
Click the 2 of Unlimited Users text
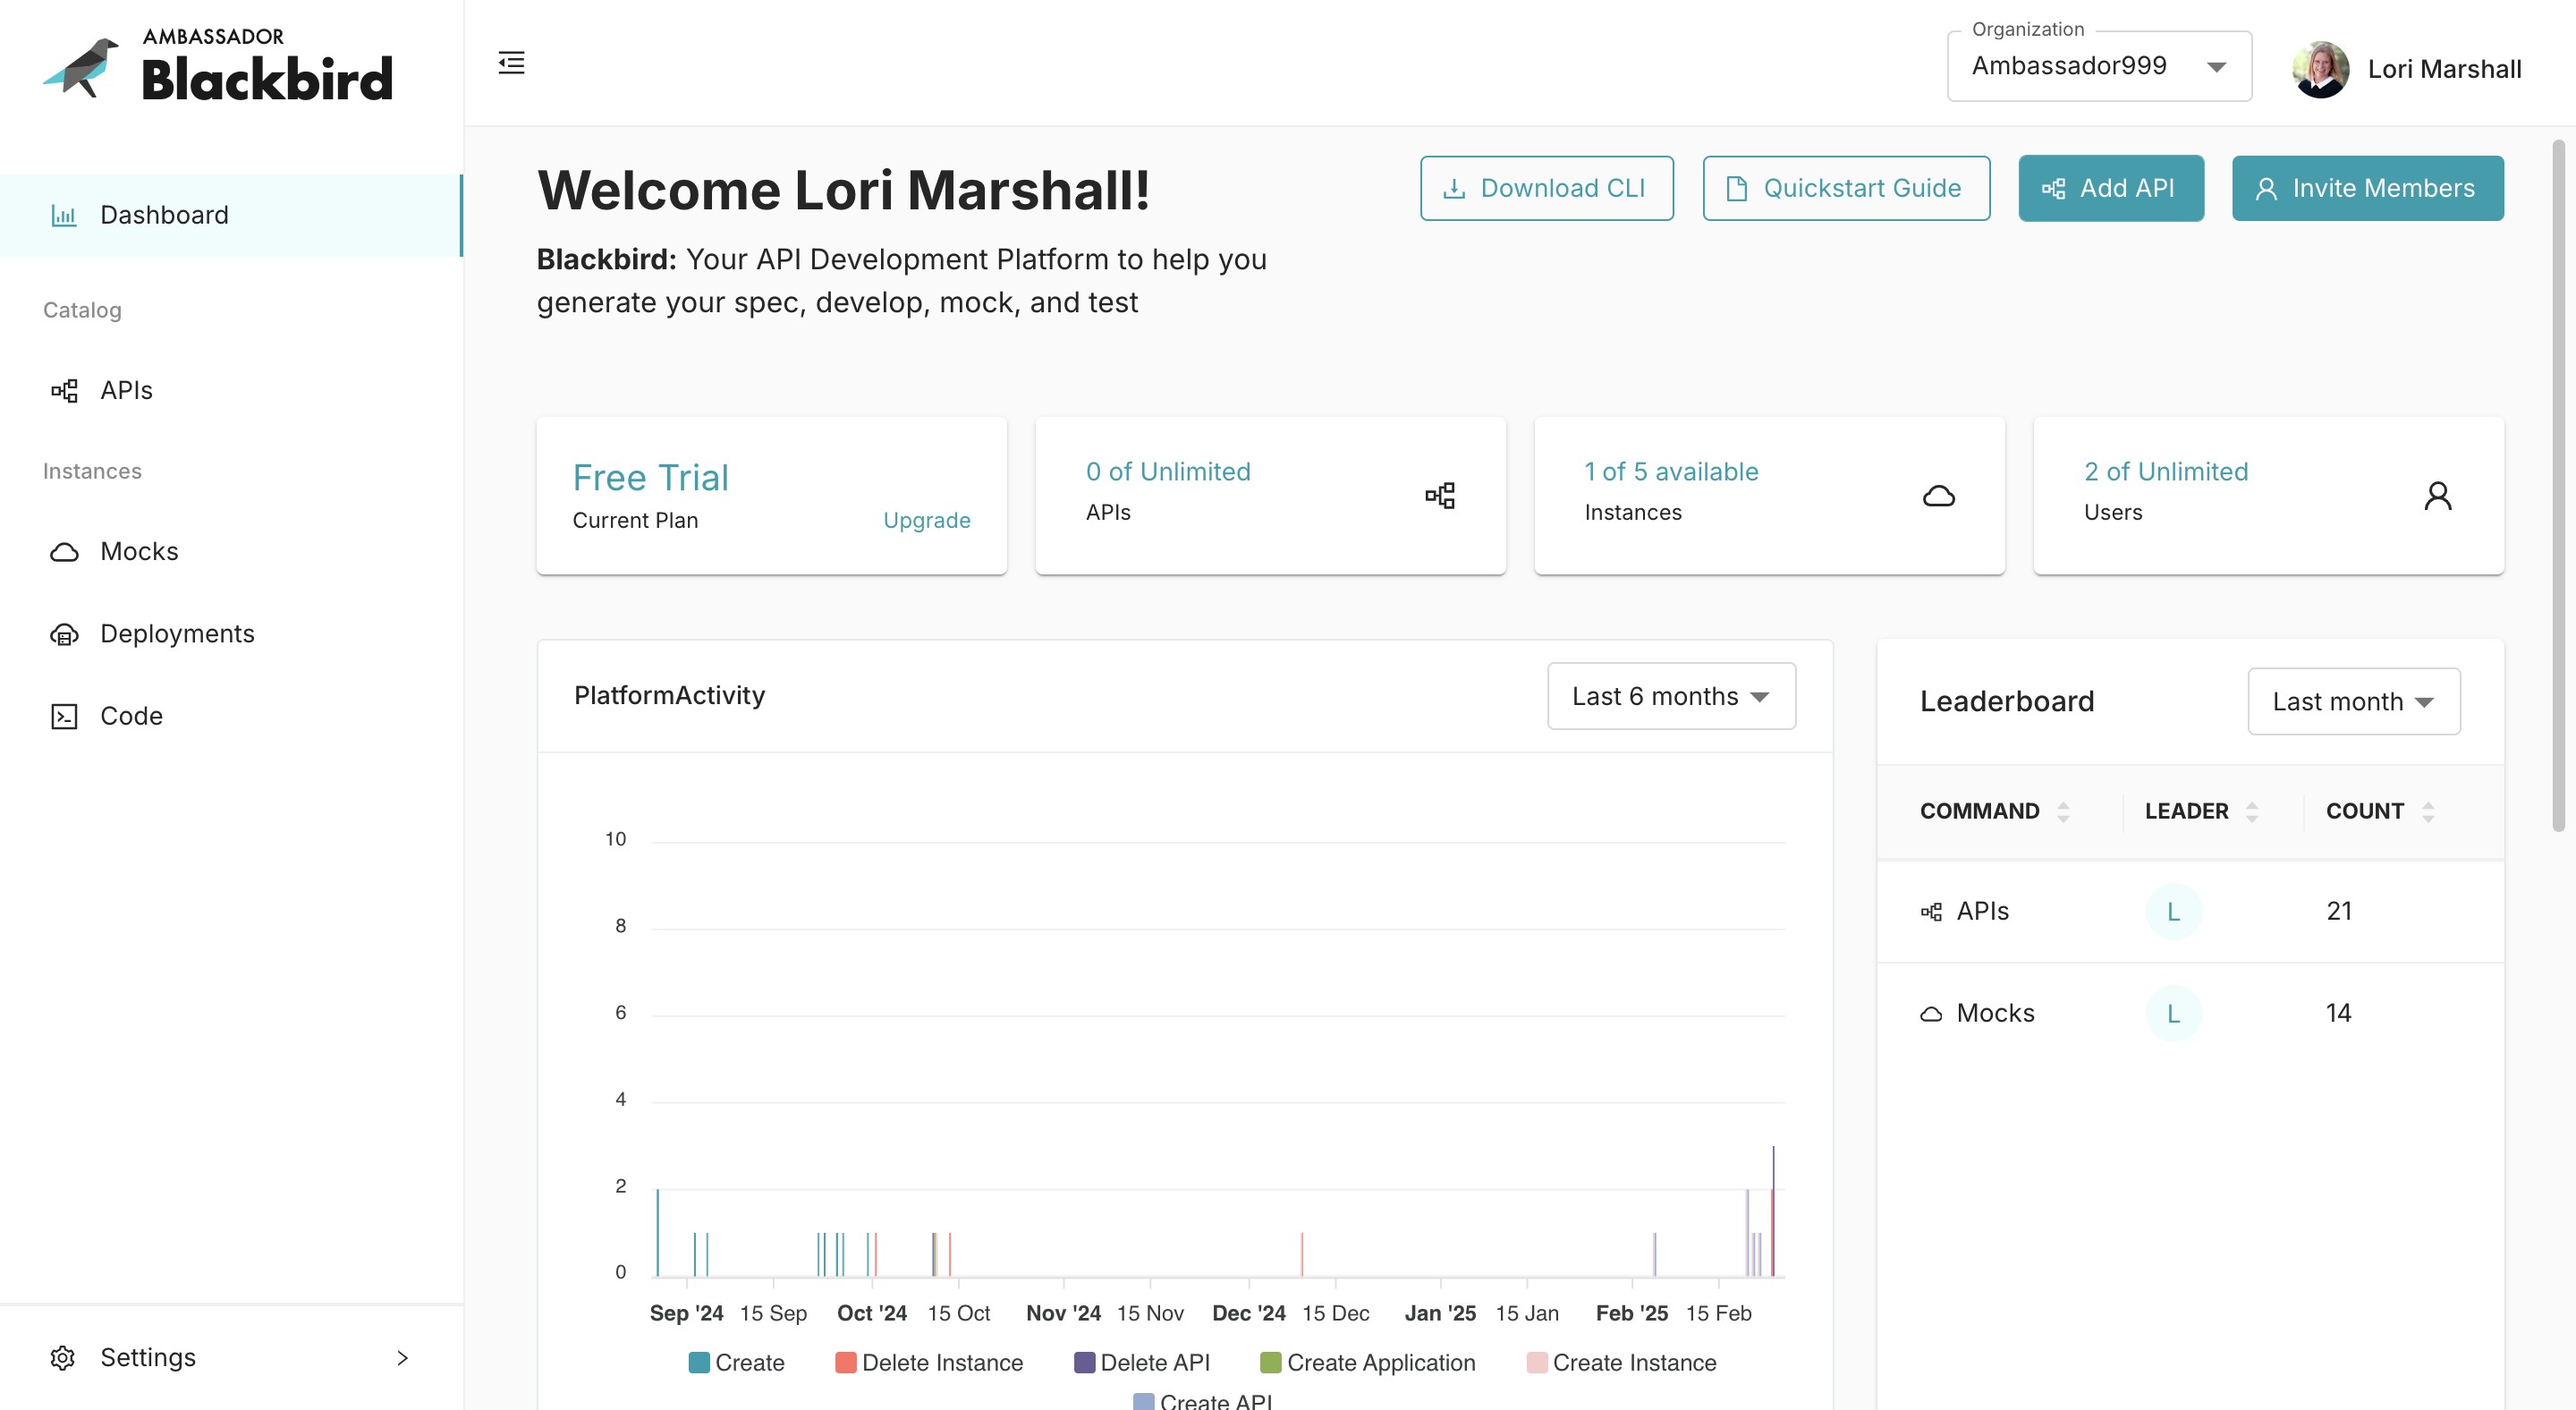pyautogui.click(x=2165, y=471)
